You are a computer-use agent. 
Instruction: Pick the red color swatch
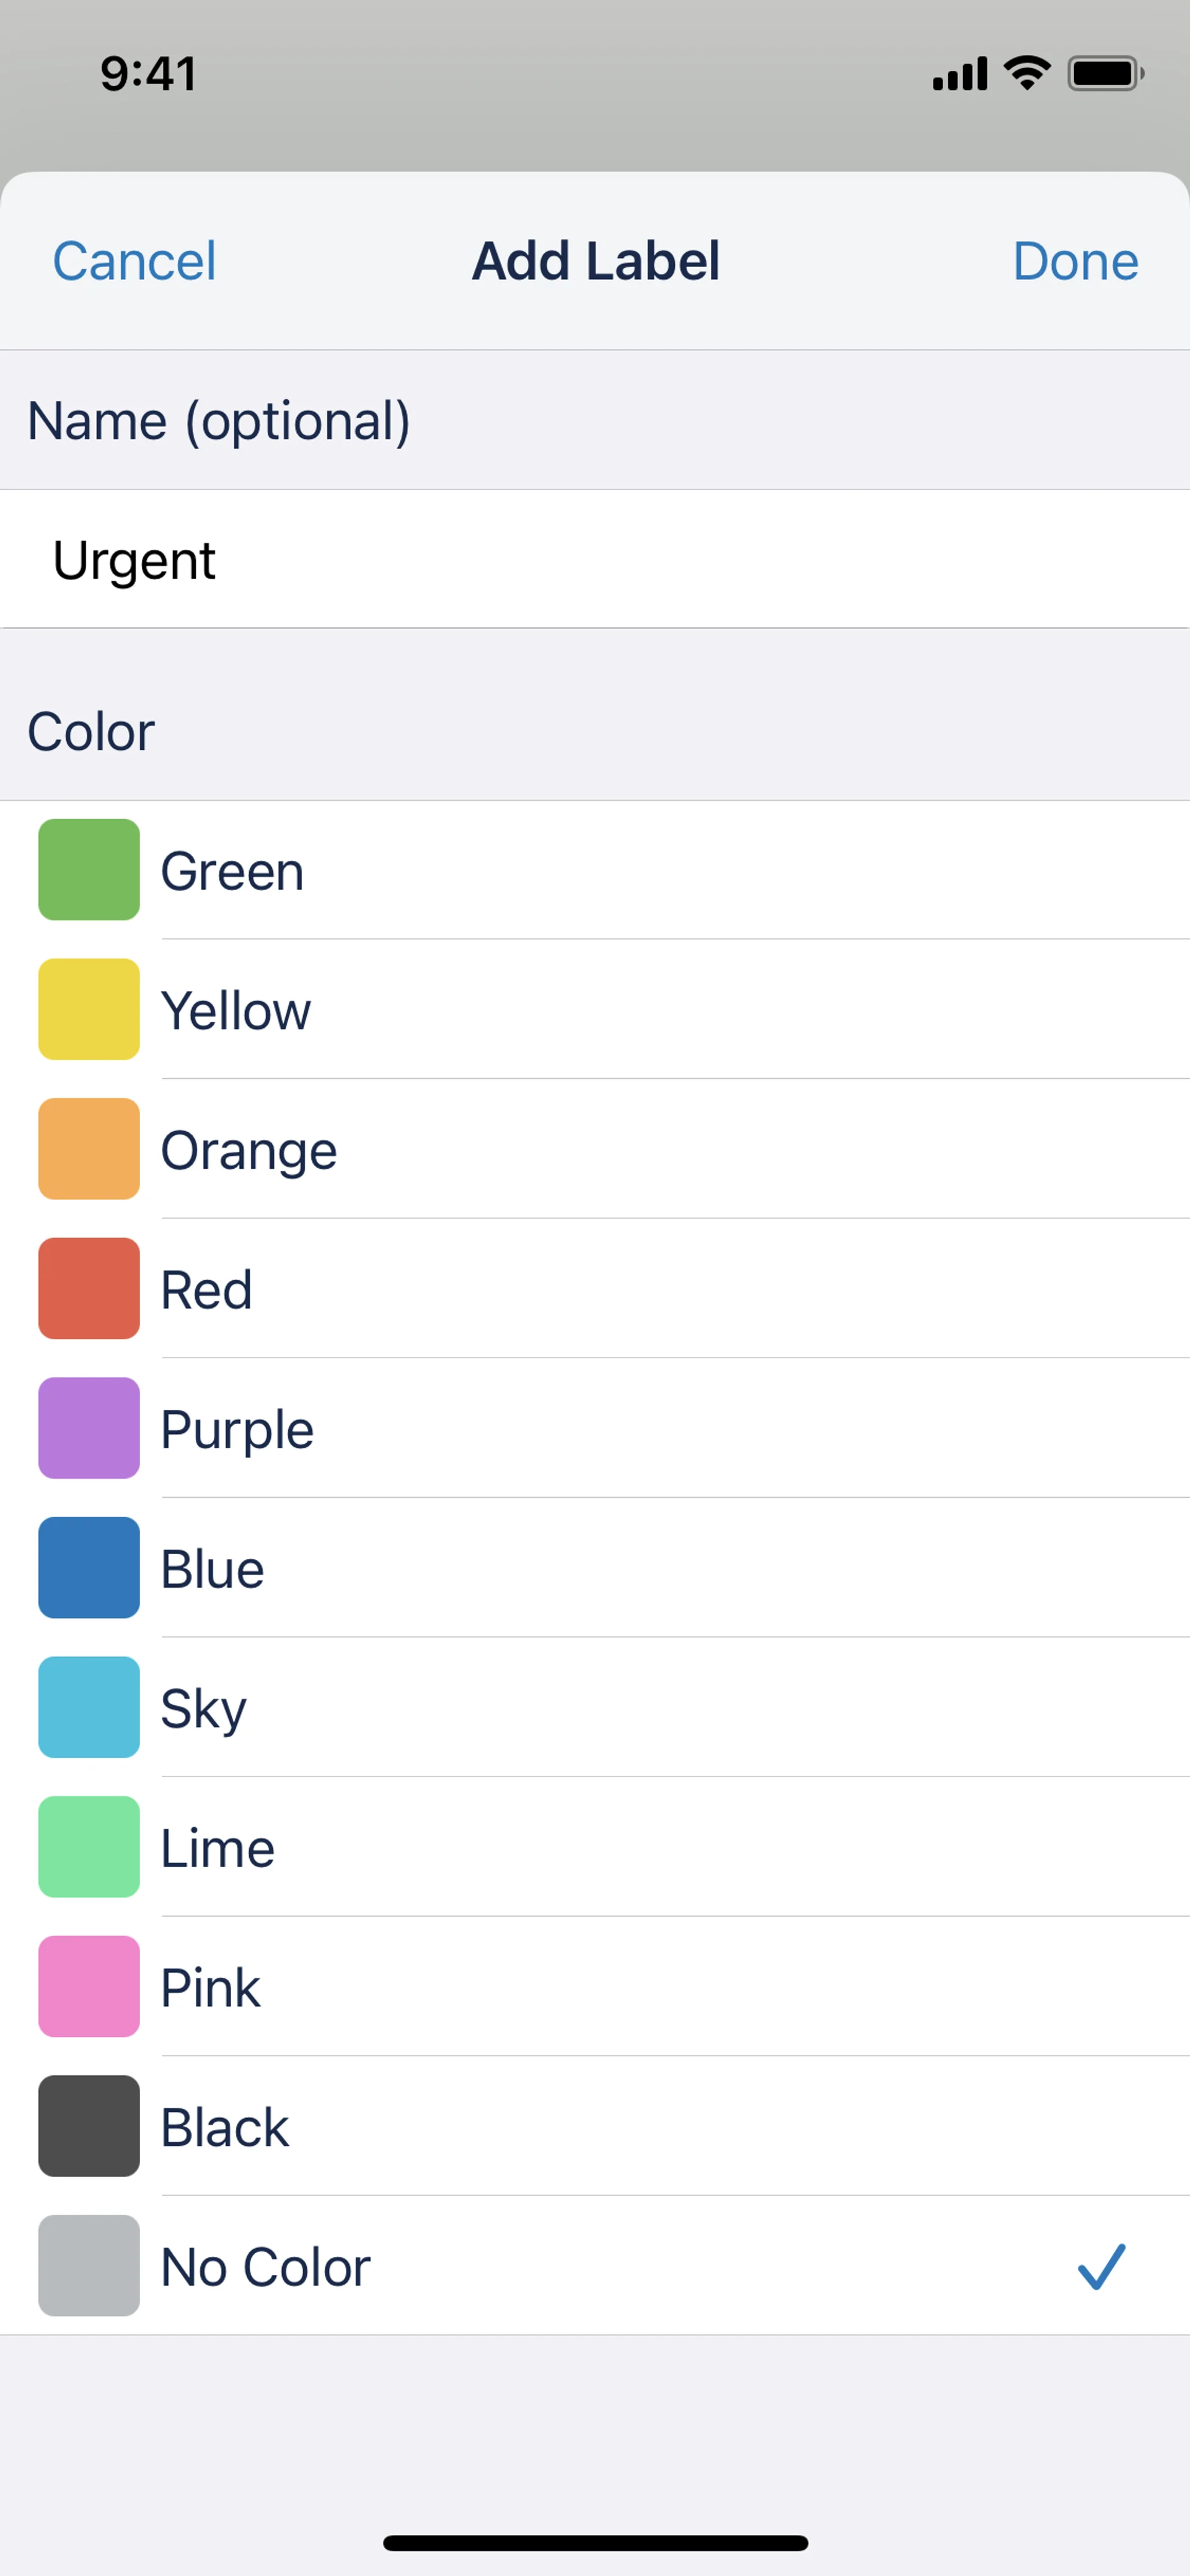tap(88, 1288)
